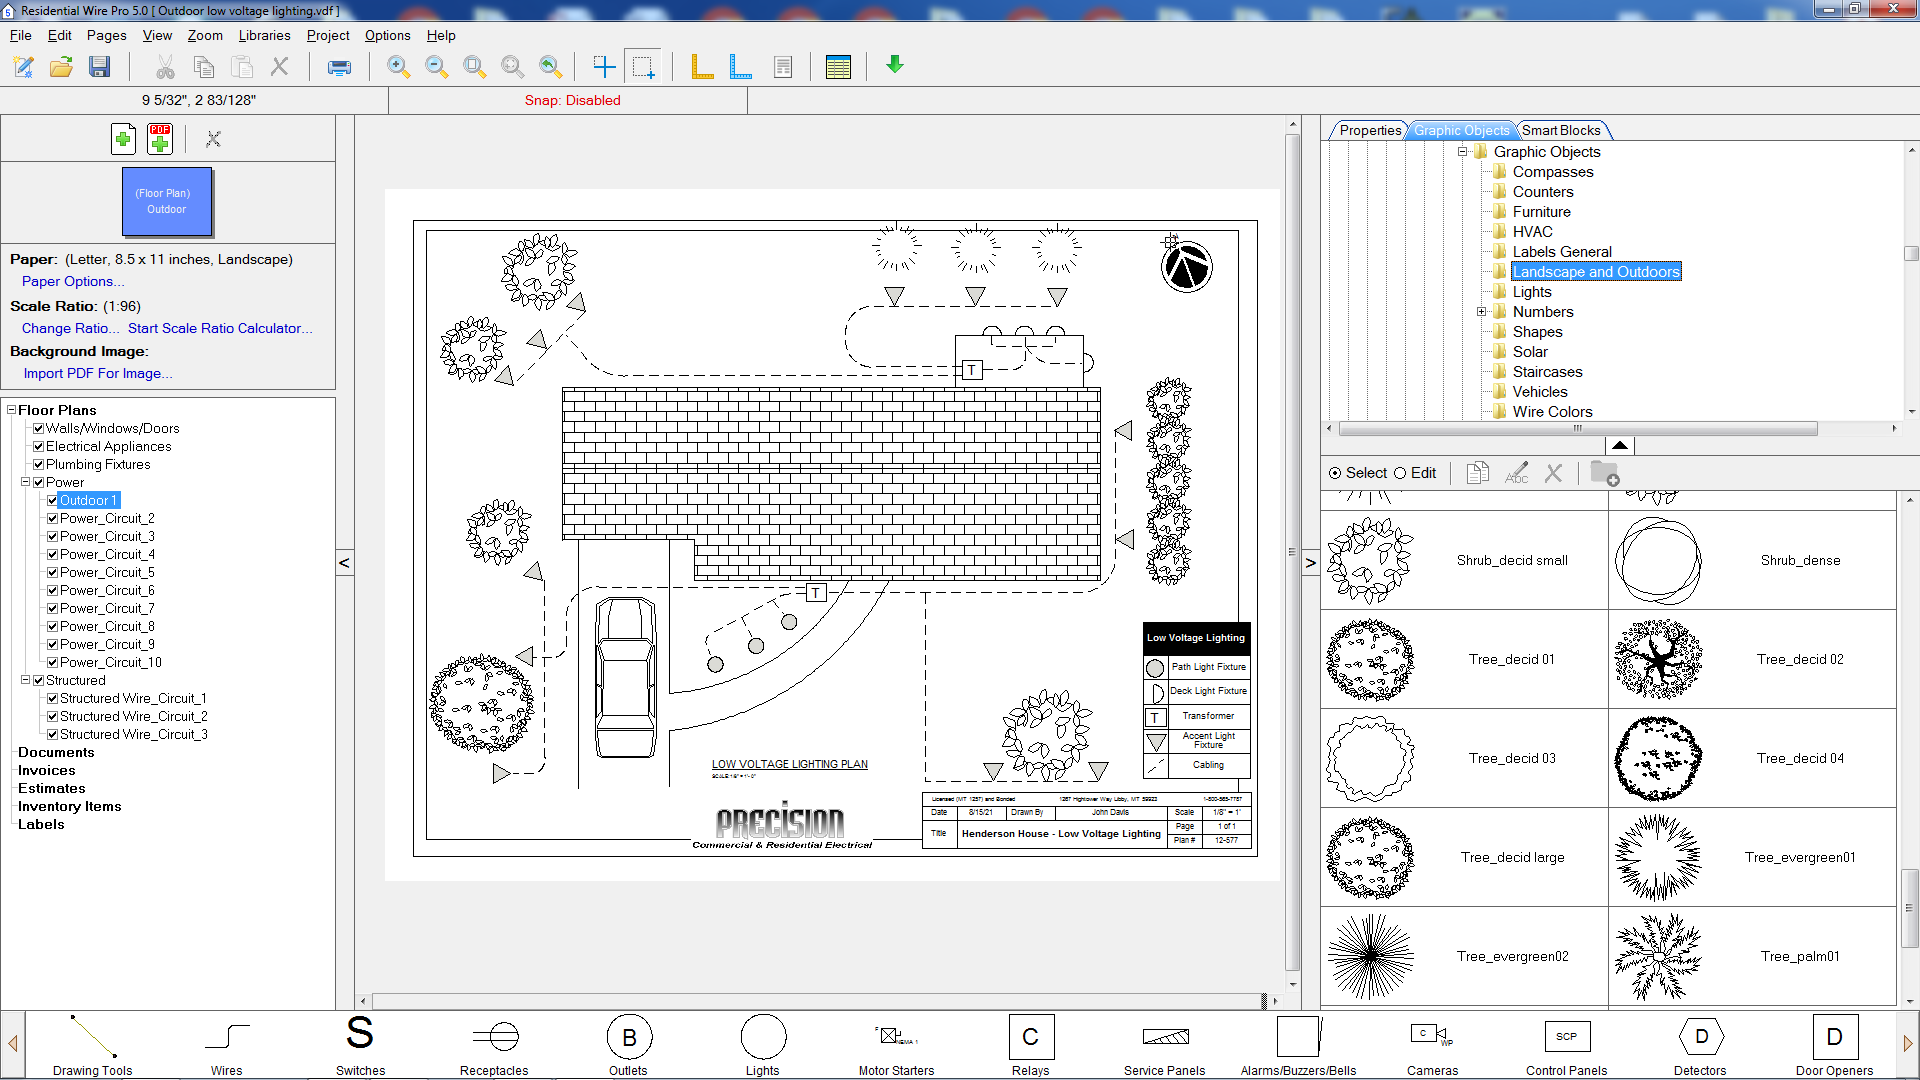The height and width of the screenshot is (1080, 1920).
Task: Click the Add PDF page icon
Action: [160, 139]
